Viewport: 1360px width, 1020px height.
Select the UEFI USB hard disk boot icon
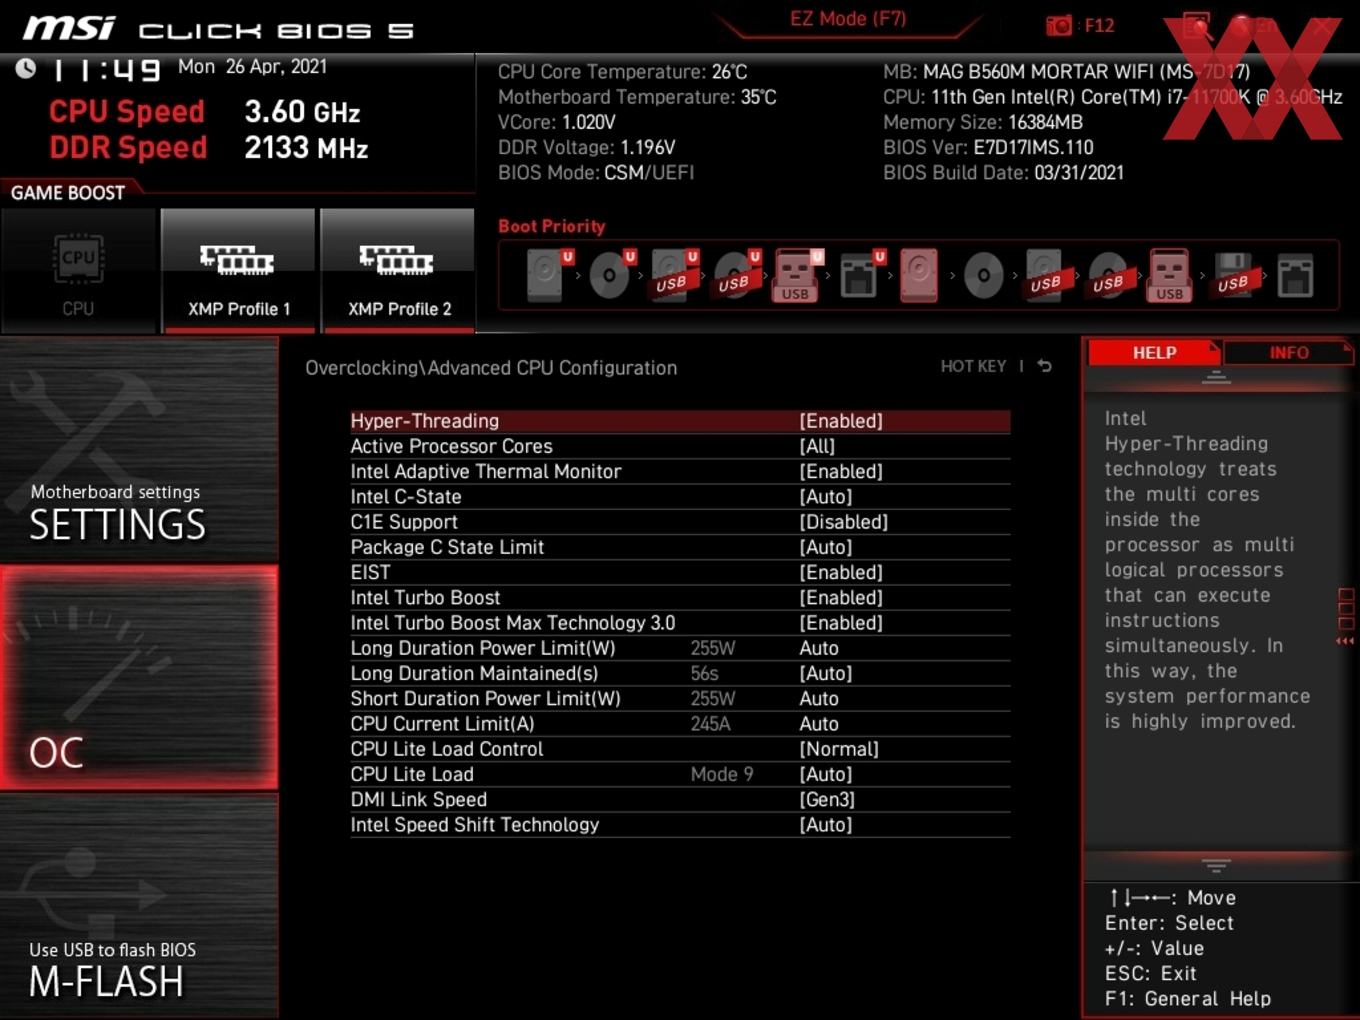(x=673, y=275)
